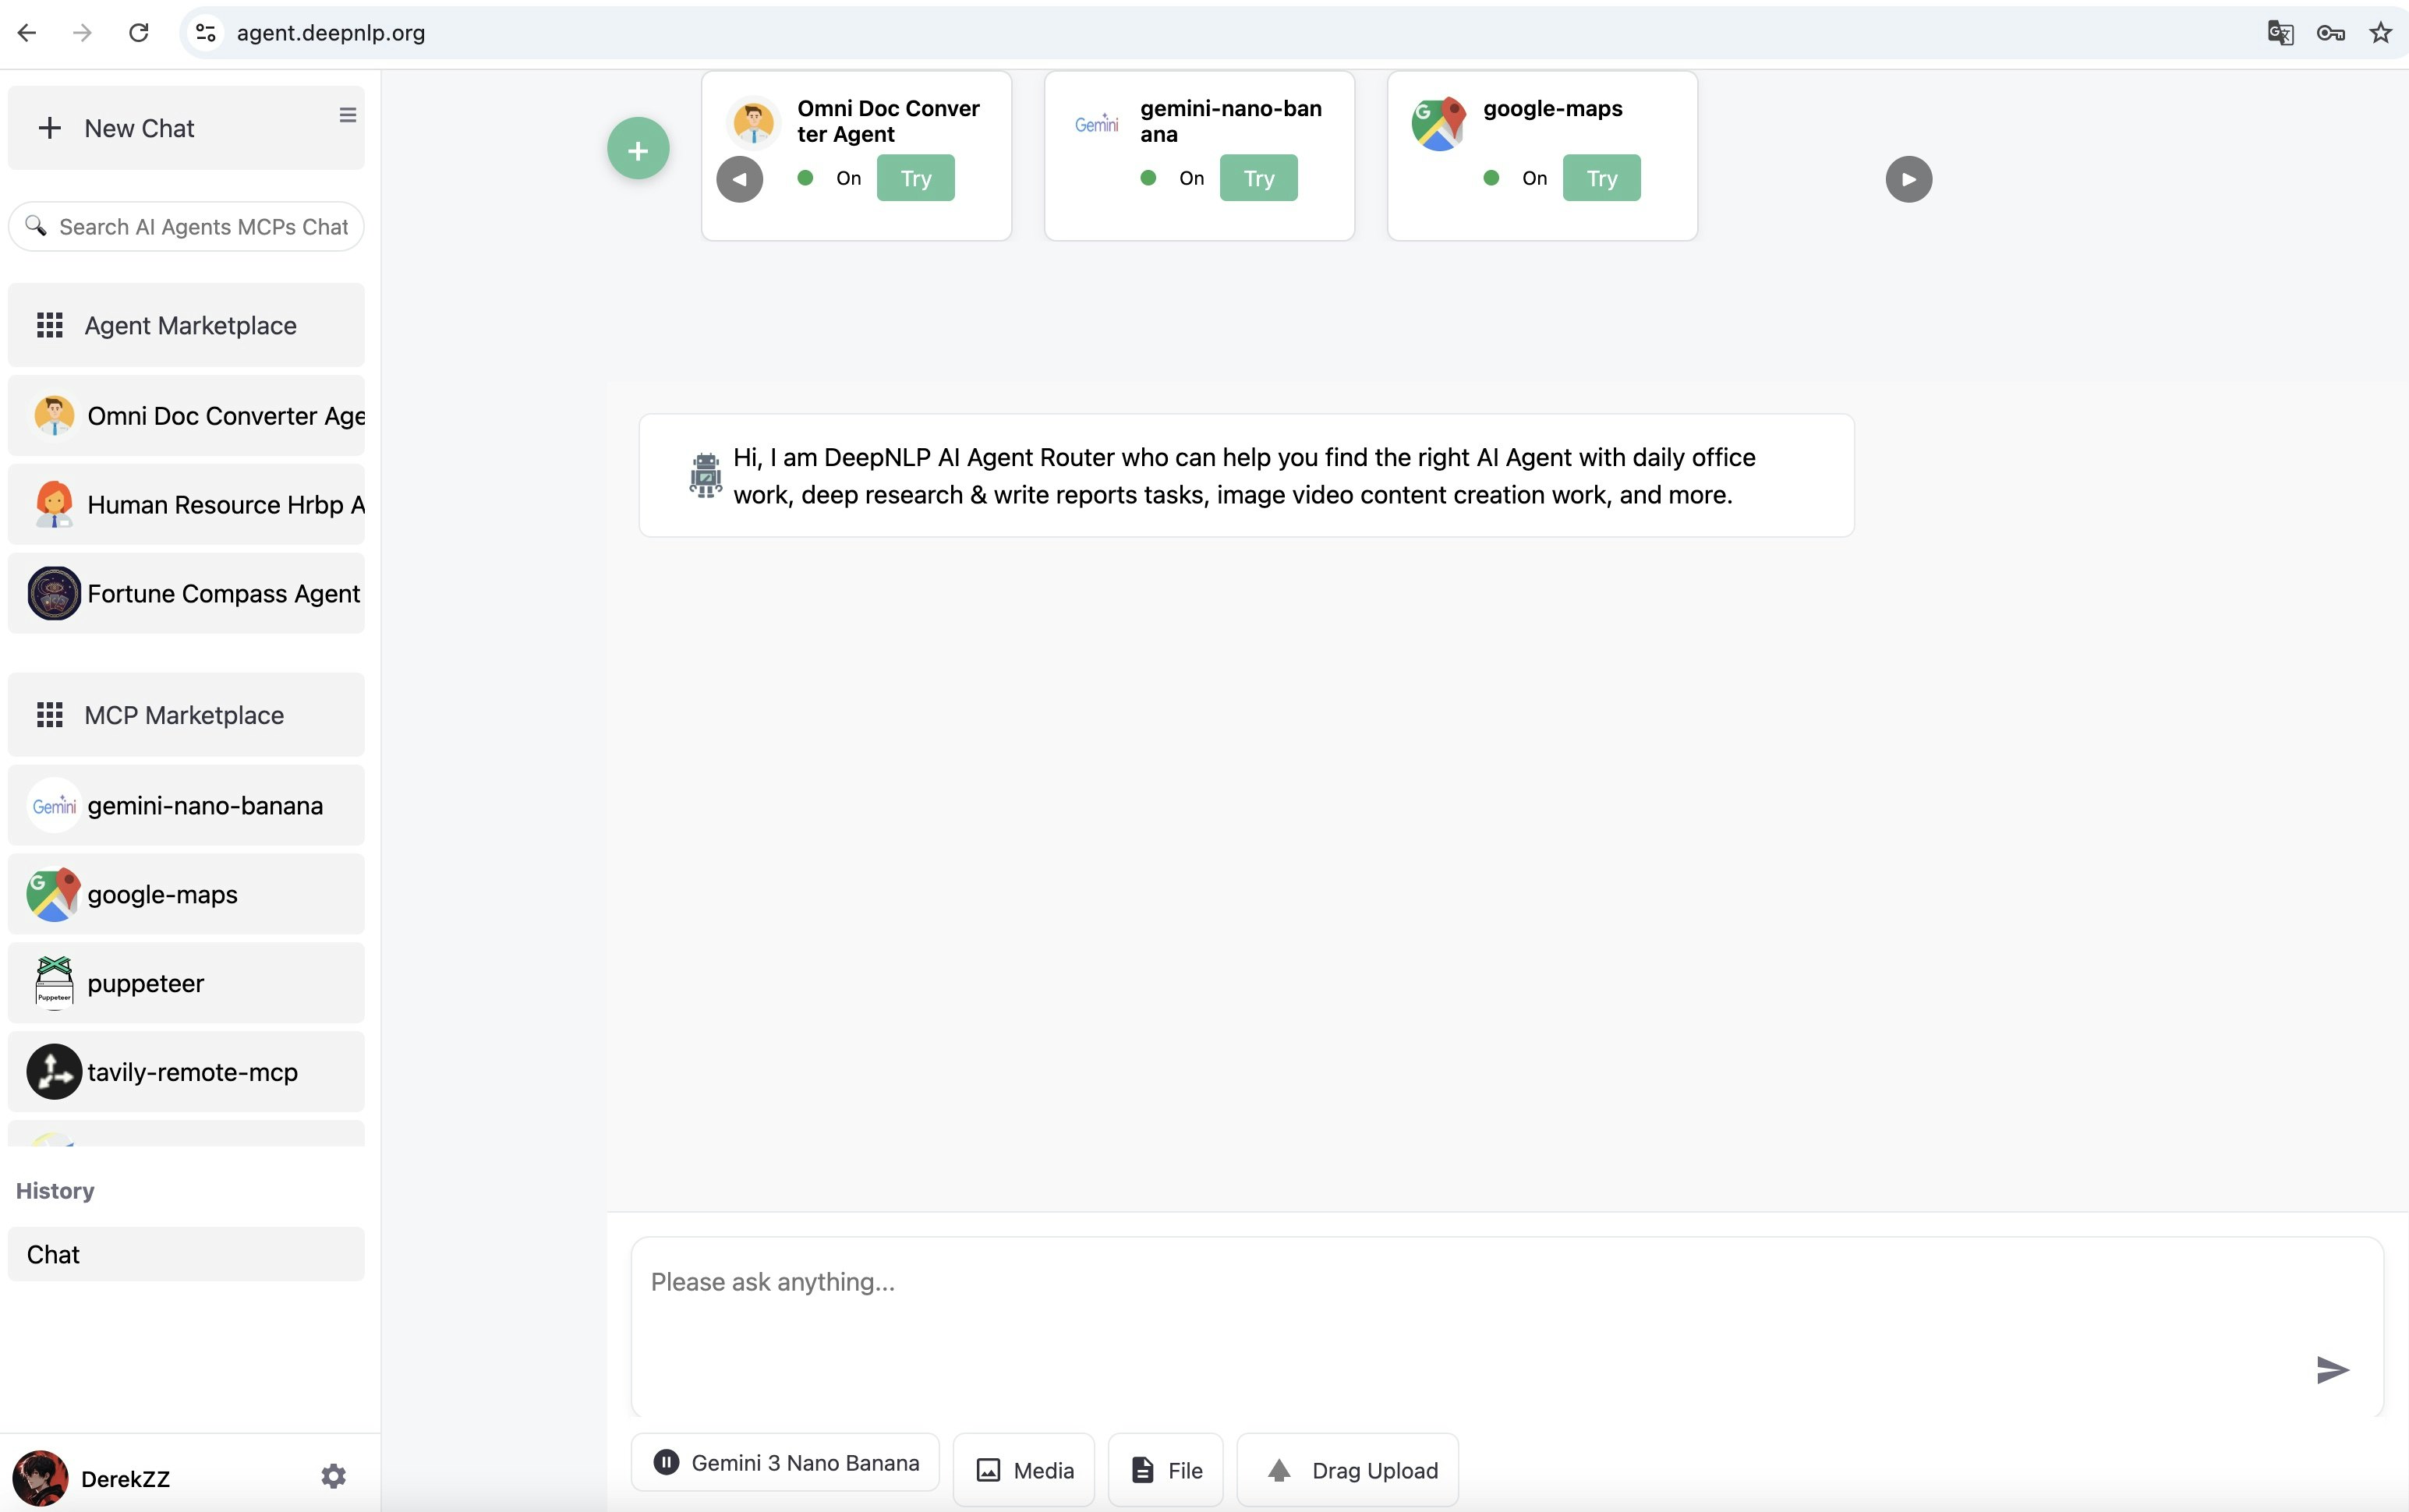
Task: Toggle the On switch on the gemini-nano-banana card
Action: pyautogui.click(x=1148, y=177)
